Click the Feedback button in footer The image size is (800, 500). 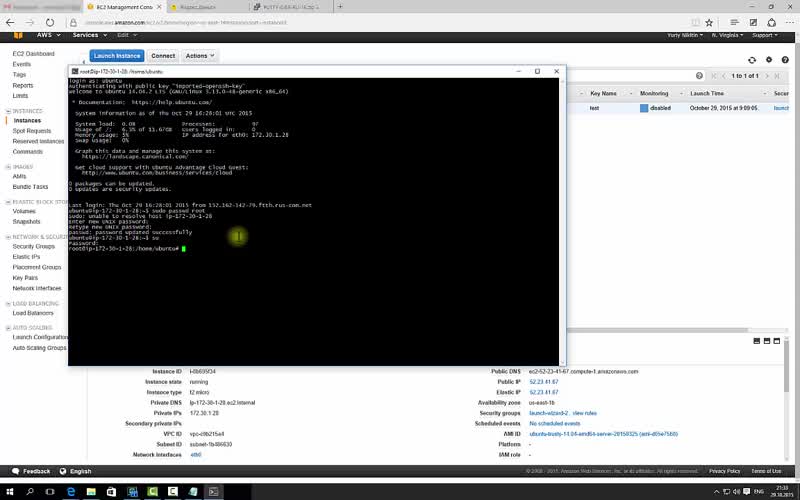31,471
